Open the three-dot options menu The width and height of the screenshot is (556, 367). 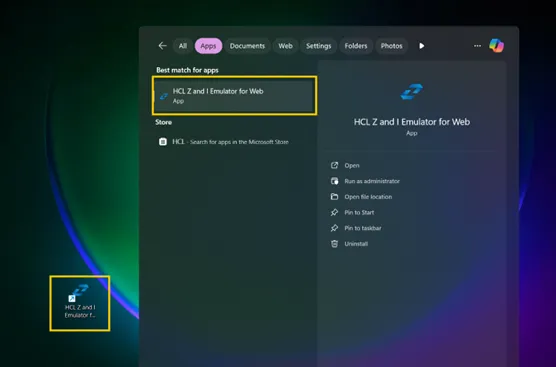pos(477,46)
